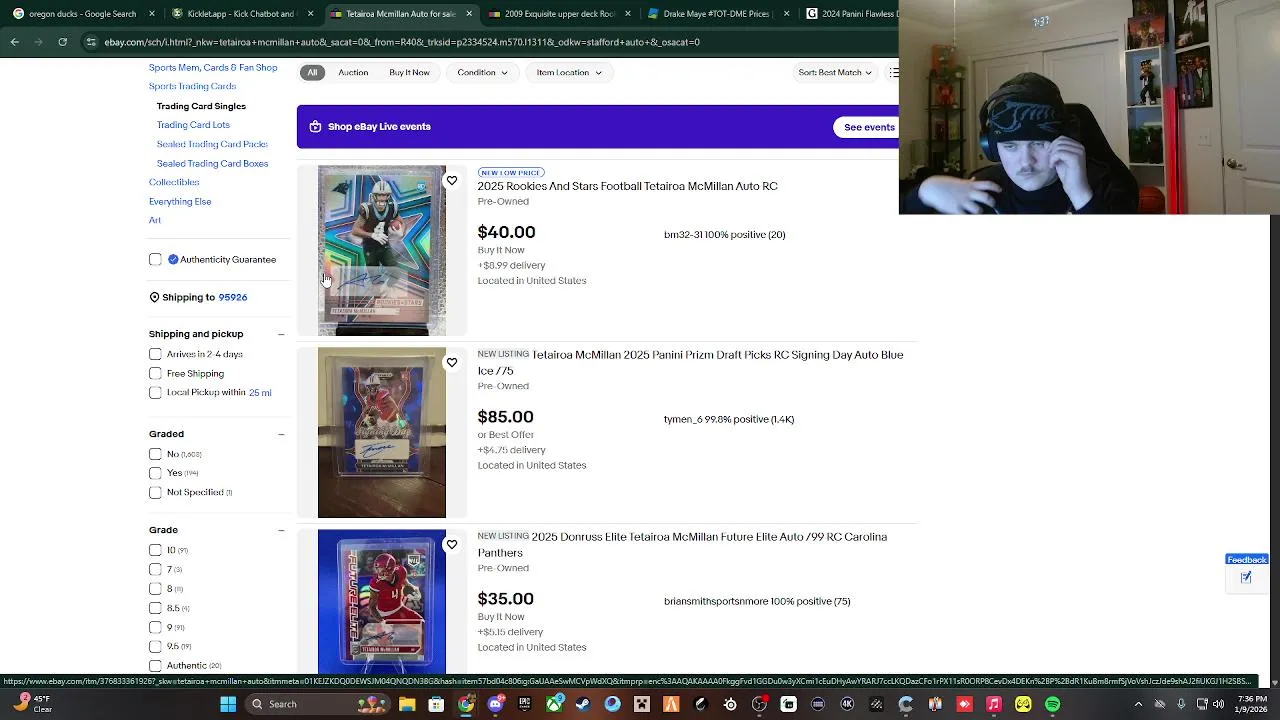
Task: Switch to KickleLapp Kick Chatbot tab
Action: [241, 14]
